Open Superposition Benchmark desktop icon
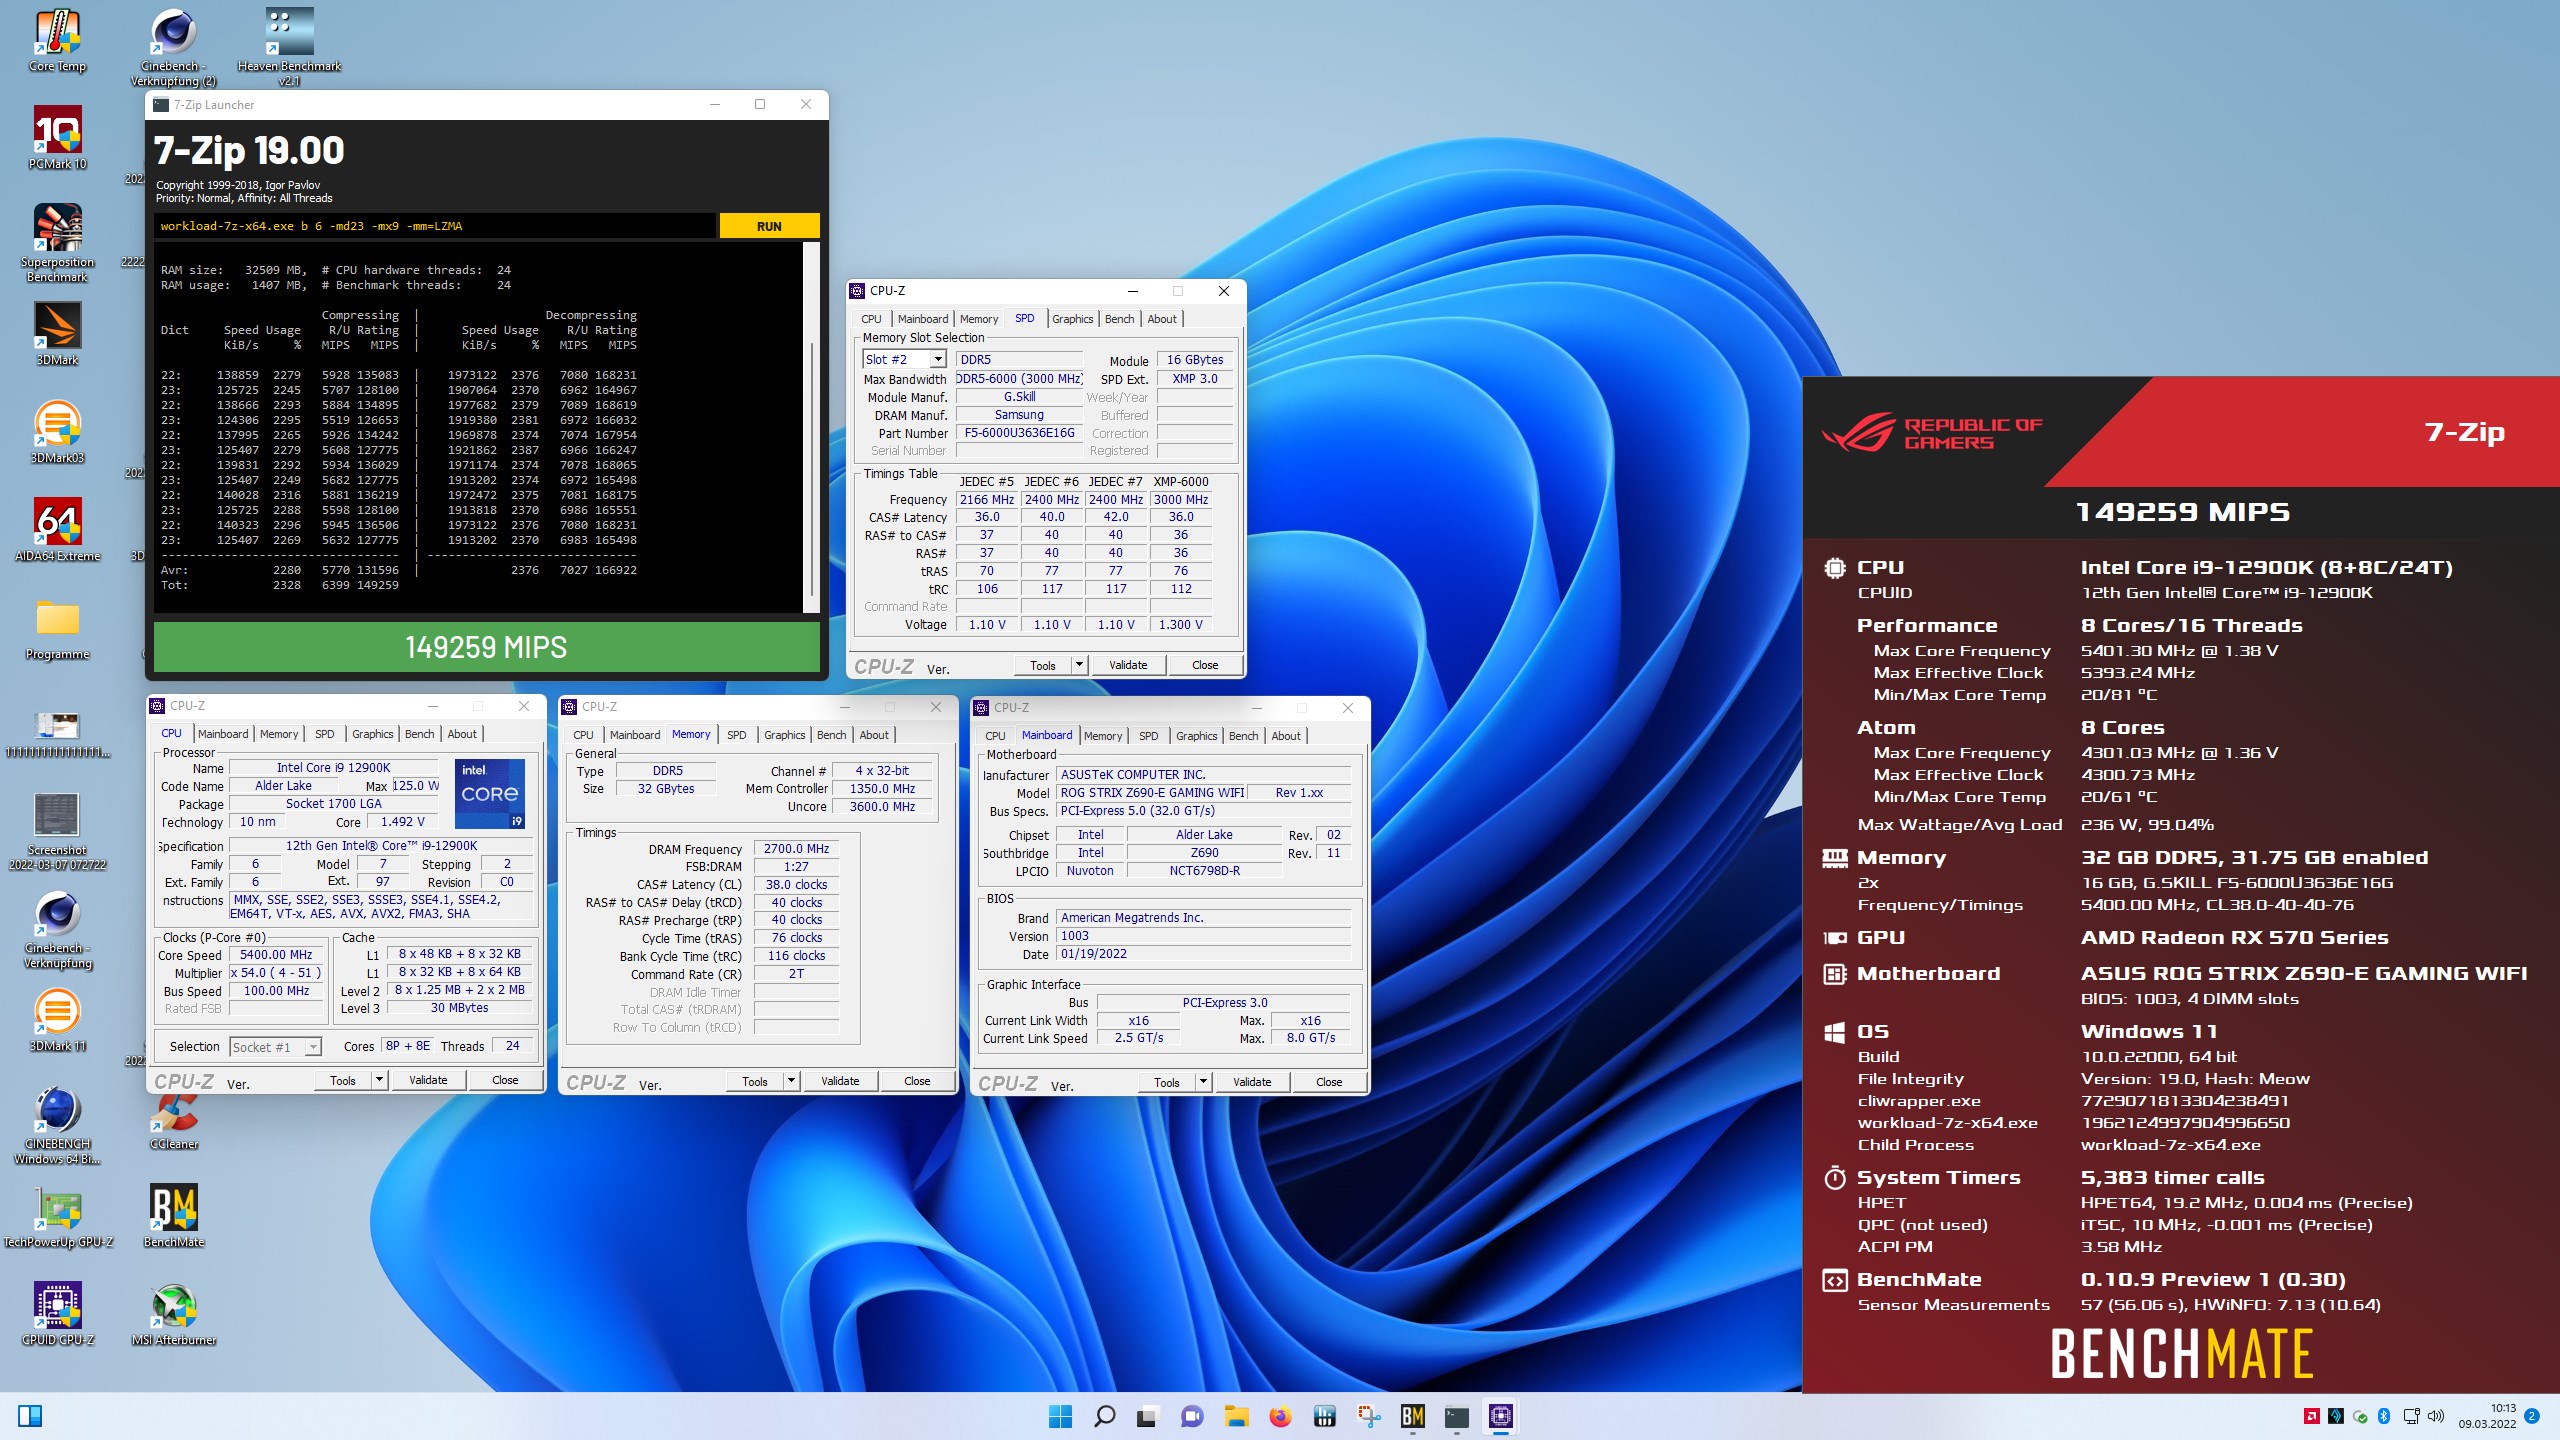 [x=58, y=243]
